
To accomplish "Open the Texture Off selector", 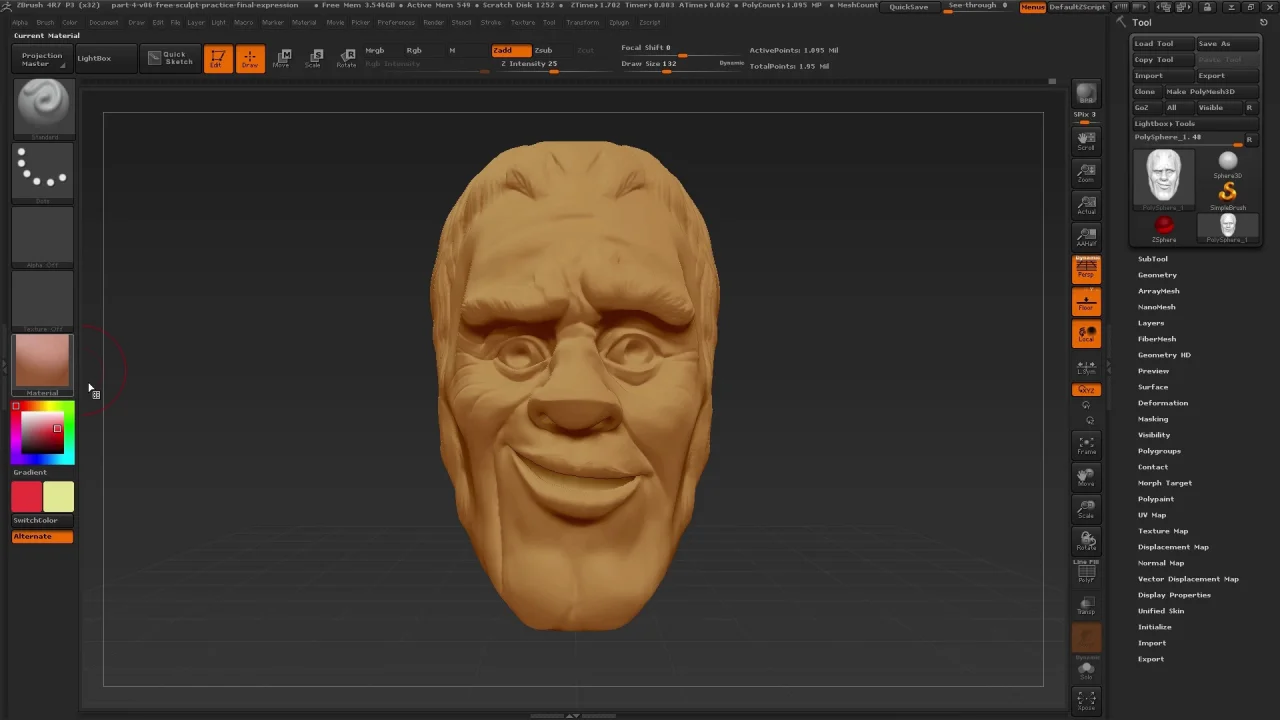I will coord(43,301).
